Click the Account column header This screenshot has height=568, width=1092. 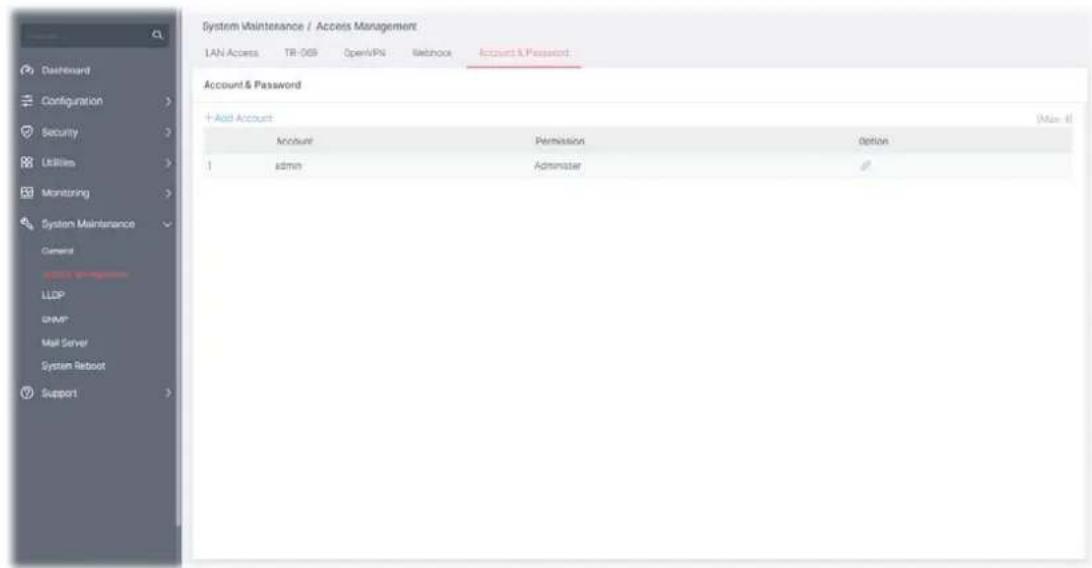295,141
